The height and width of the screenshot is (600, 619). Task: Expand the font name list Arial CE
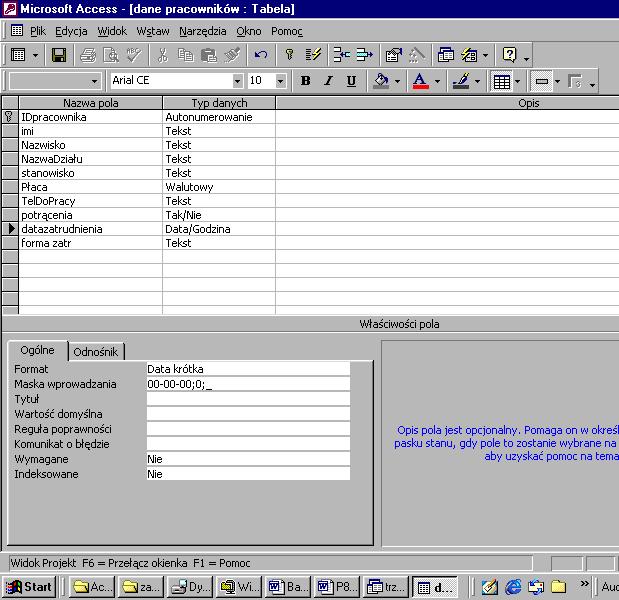click(237, 81)
